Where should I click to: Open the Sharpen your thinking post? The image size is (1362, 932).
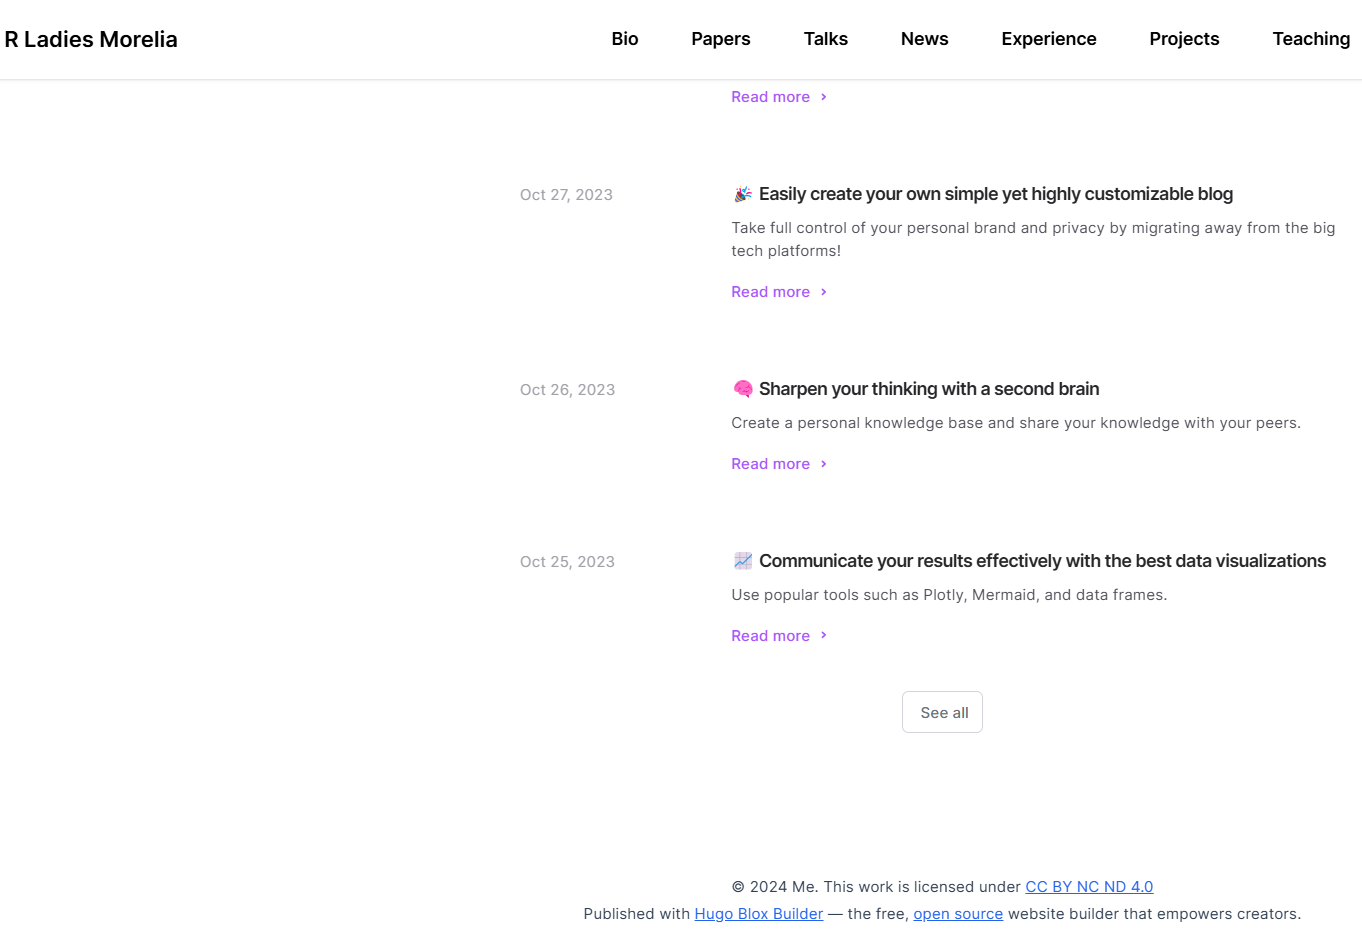pyautogui.click(x=929, y=389)
